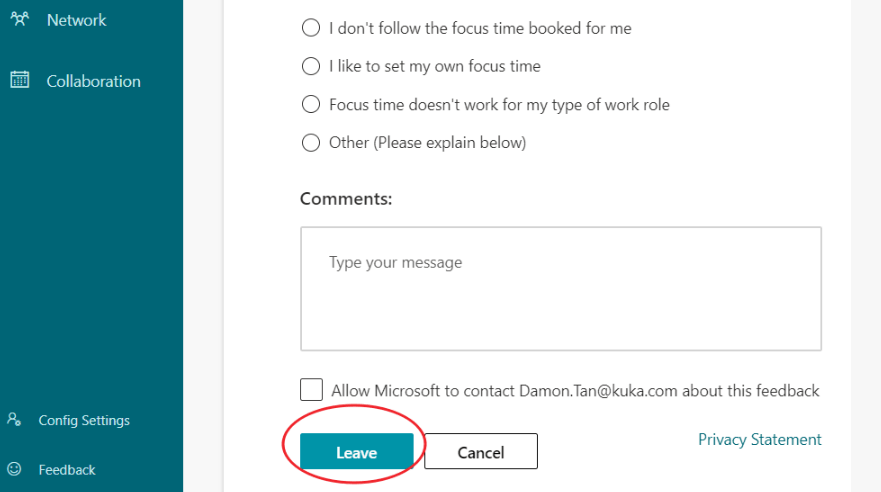Click the Feedback smiley face icon
The width and height of the screenshot is (881, 492).
(14, 469)
